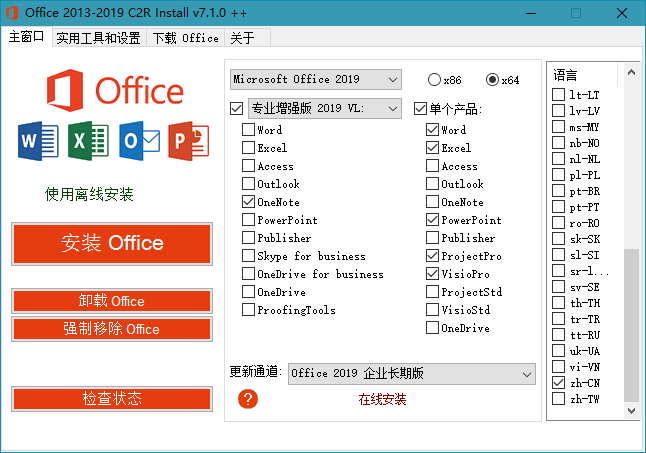Expand the 专业增强版 2019 VL edition dropdown
Image resolution: width=646 pixels, height=453 pixels.
click(x=325, y=108)
